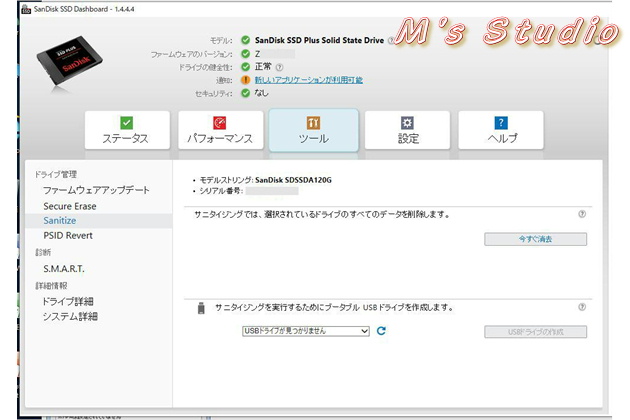
Task: Click the orange notification warning icon
Action: click(245, 80)
